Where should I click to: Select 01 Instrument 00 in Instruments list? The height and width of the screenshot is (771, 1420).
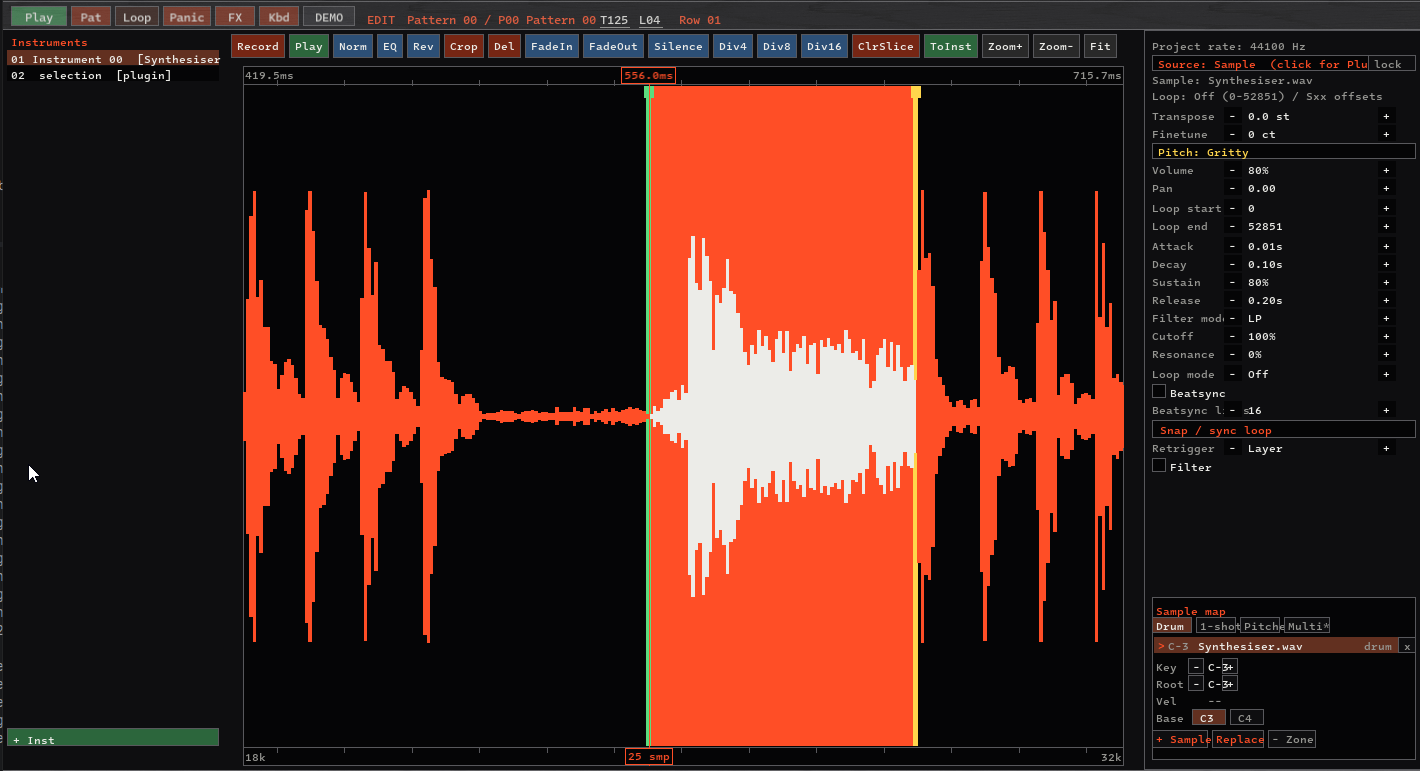113,59
